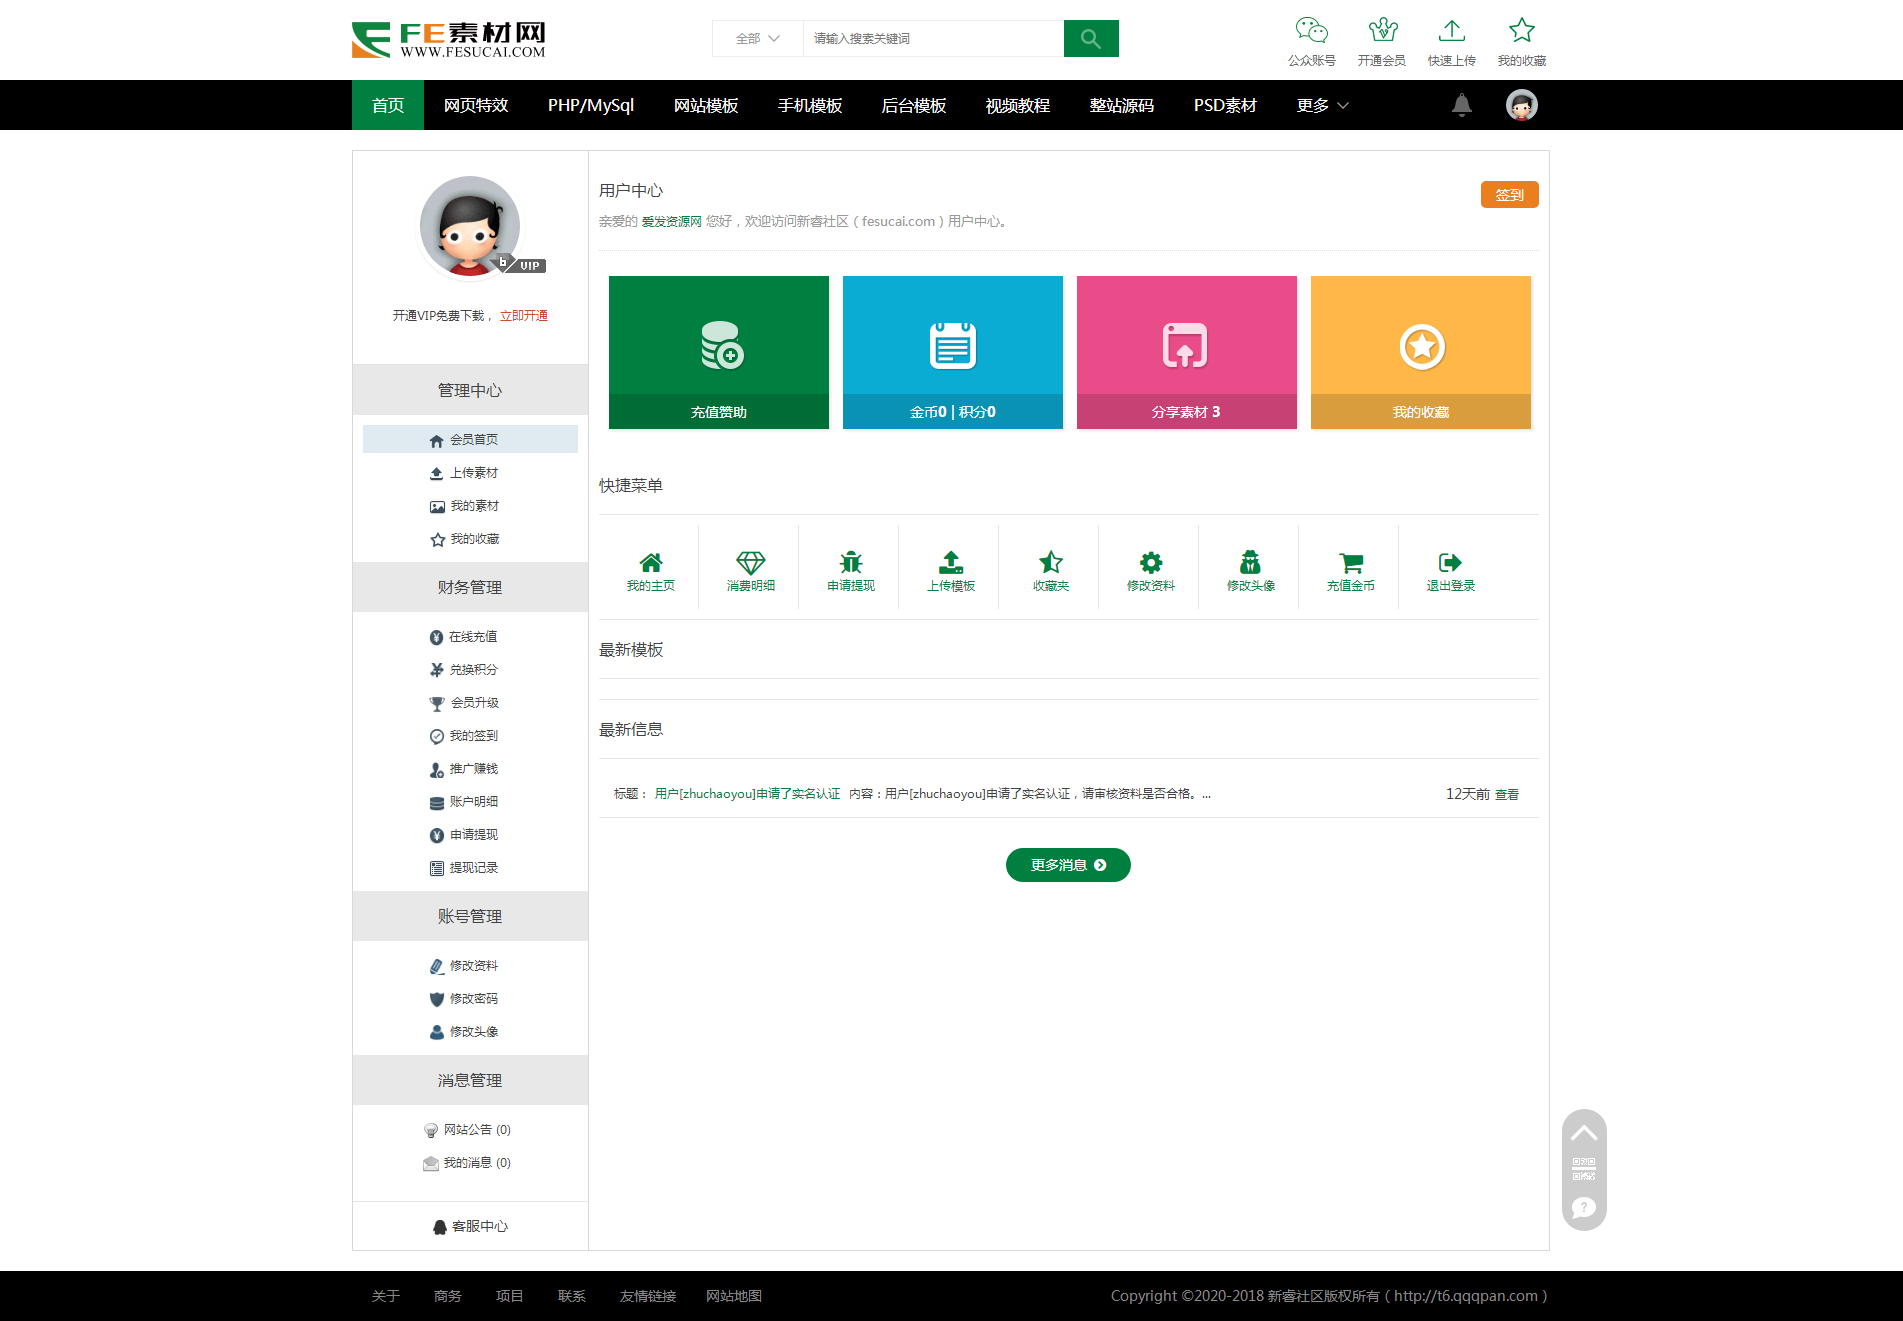Screen dimensions: 1903x1321
Task: Open the 全部 search category dropdown
Action: 757,39
